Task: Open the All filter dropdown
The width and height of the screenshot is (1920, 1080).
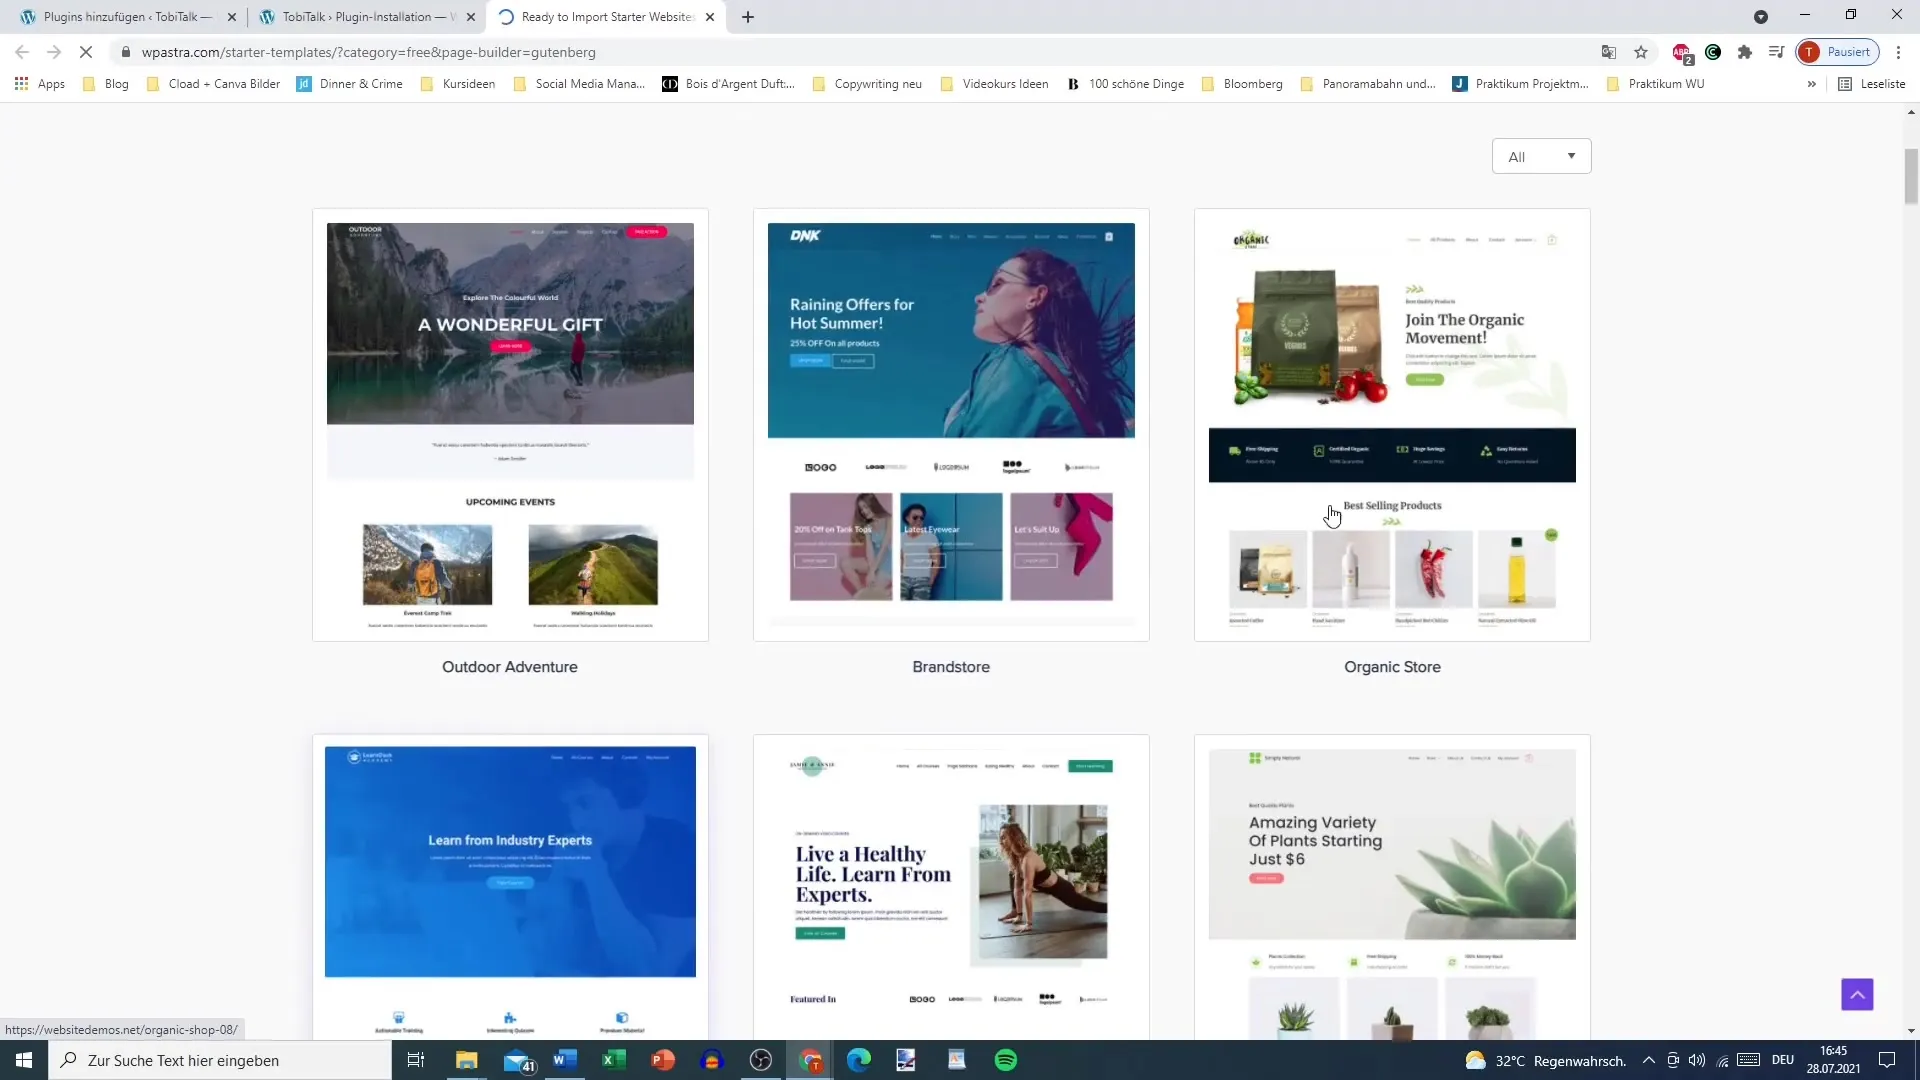Action: [1541, 156]
